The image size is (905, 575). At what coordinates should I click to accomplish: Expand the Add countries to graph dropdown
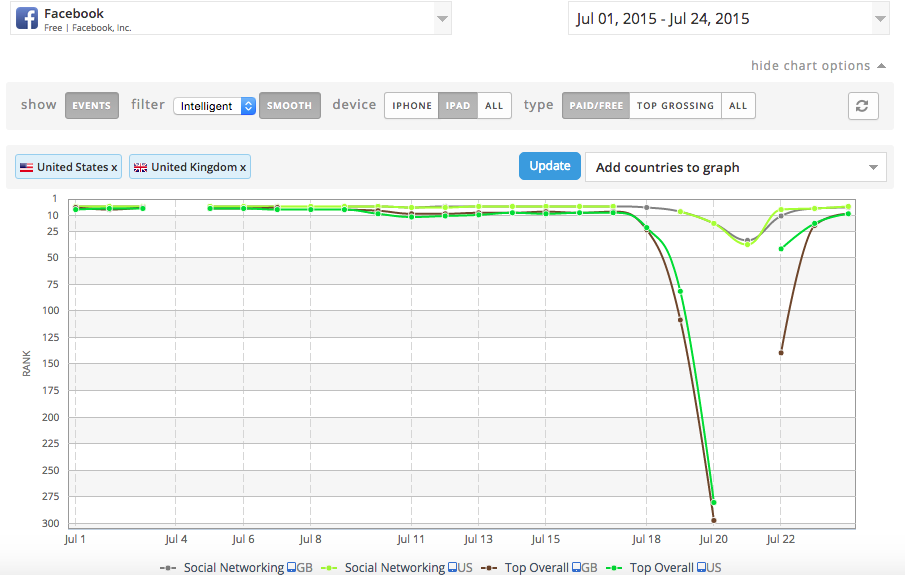(x=735, y=167)
